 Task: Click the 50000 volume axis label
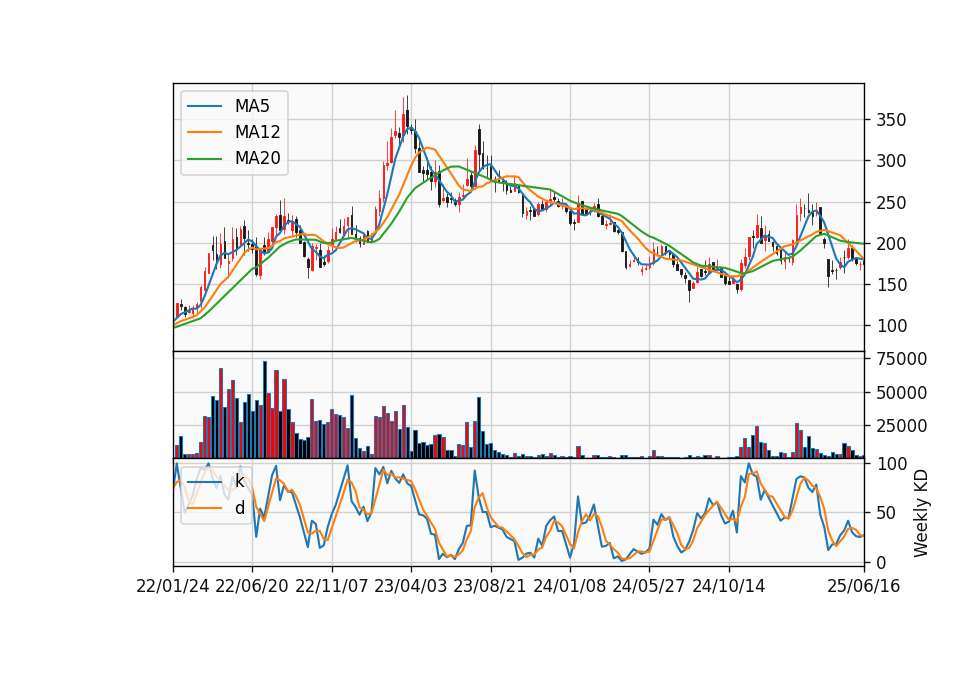[x=902, y=392]
